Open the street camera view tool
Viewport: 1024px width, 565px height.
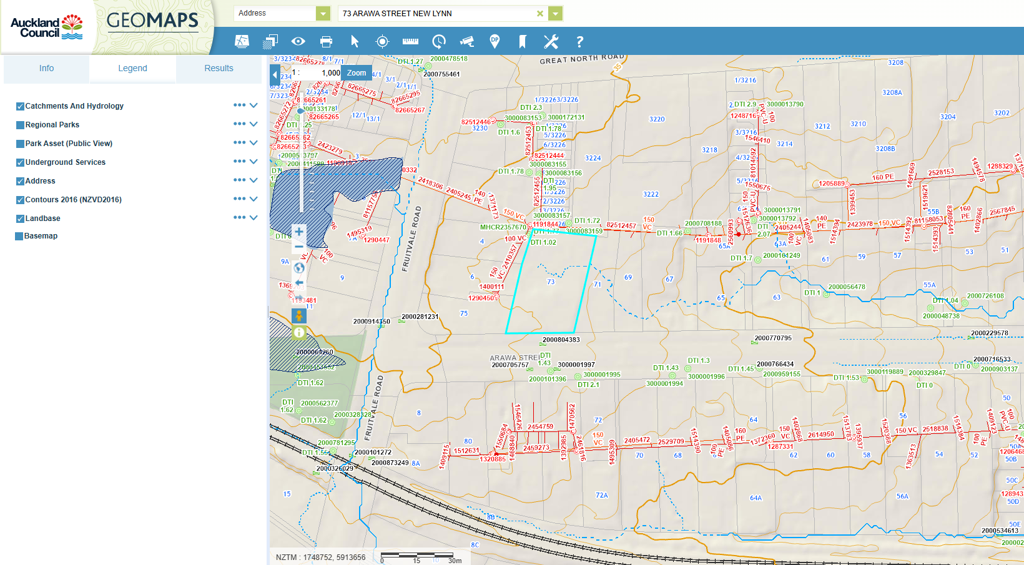[x=466, y=41]
